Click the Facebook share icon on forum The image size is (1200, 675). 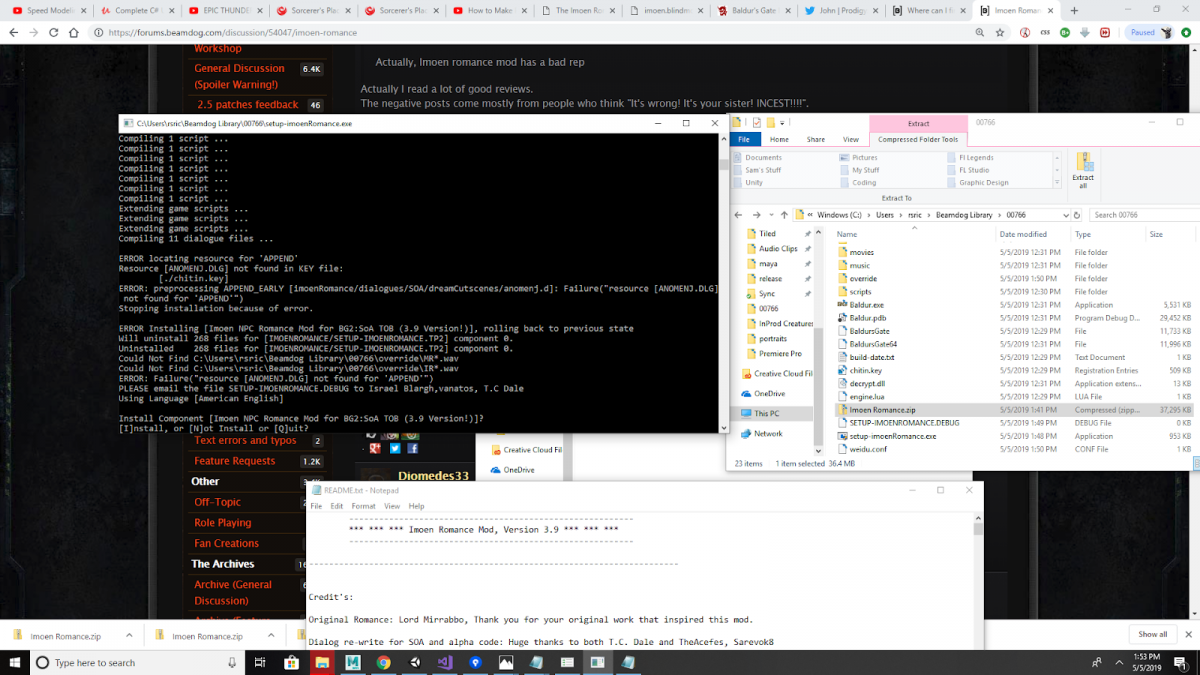click(x=412, y=449)
